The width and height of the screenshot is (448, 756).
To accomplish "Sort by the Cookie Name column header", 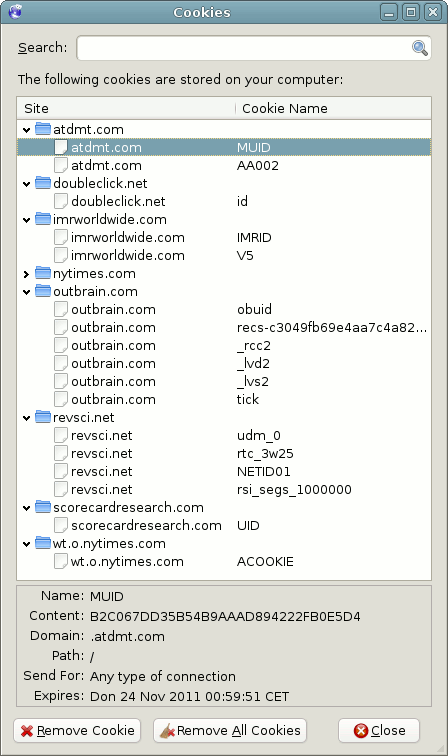I will [x=333, y=108].
